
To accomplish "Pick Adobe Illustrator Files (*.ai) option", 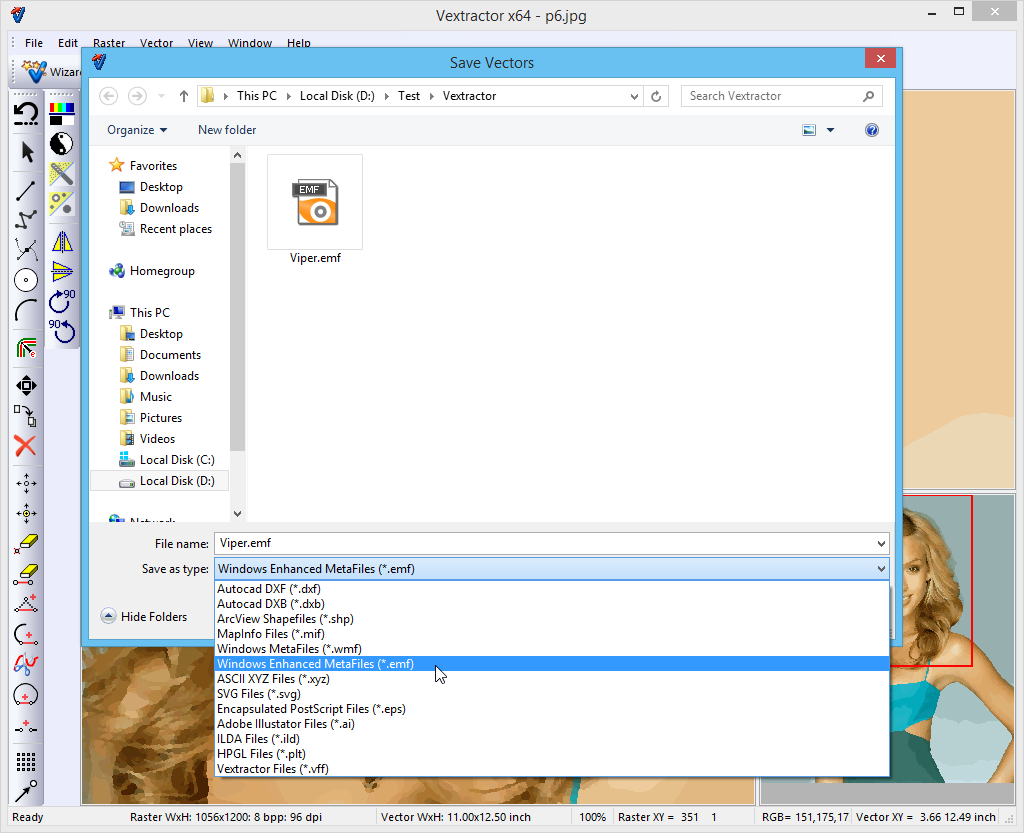I will tap(286, 724).
